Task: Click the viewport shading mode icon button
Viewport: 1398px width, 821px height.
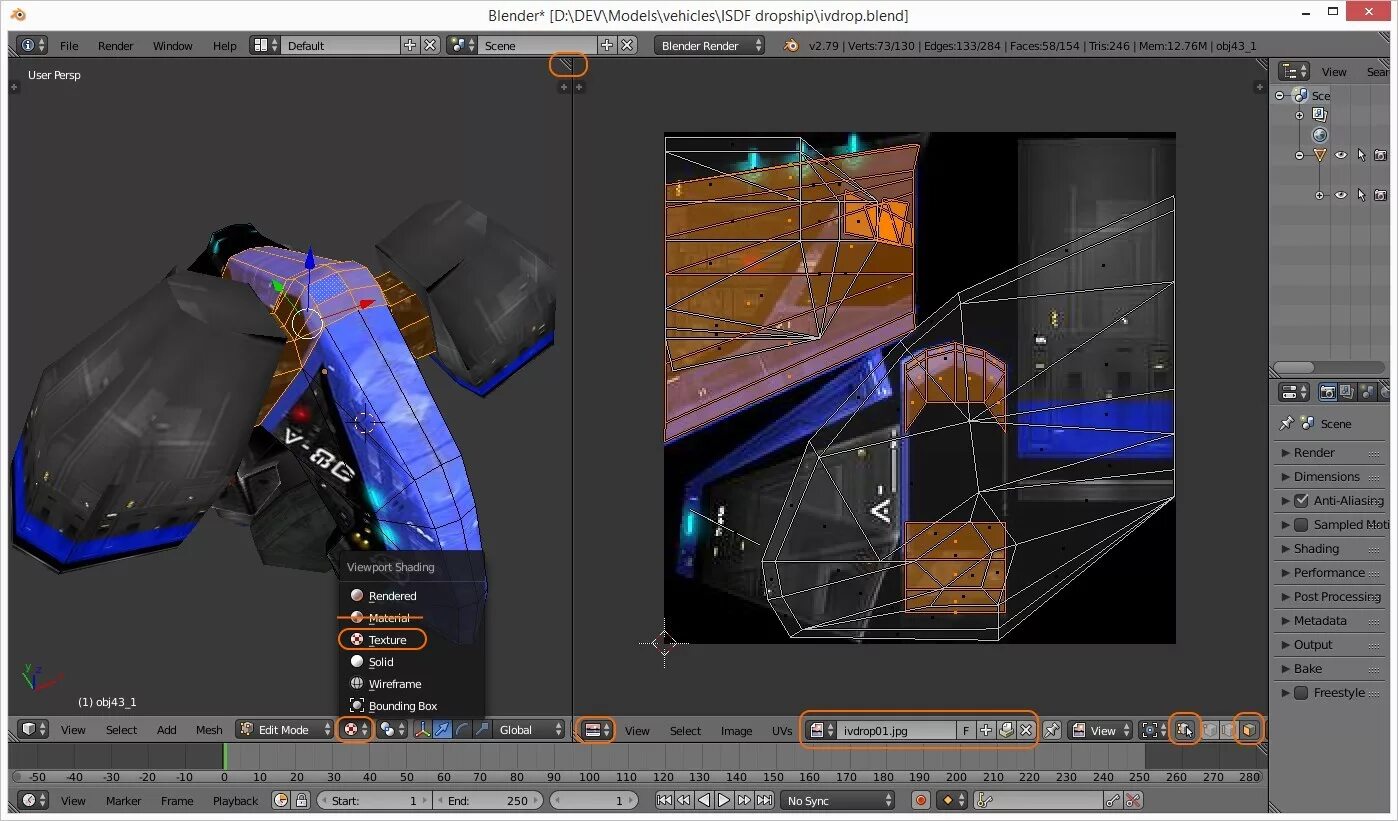Action: pyautogui.click(x=353, y=730)
